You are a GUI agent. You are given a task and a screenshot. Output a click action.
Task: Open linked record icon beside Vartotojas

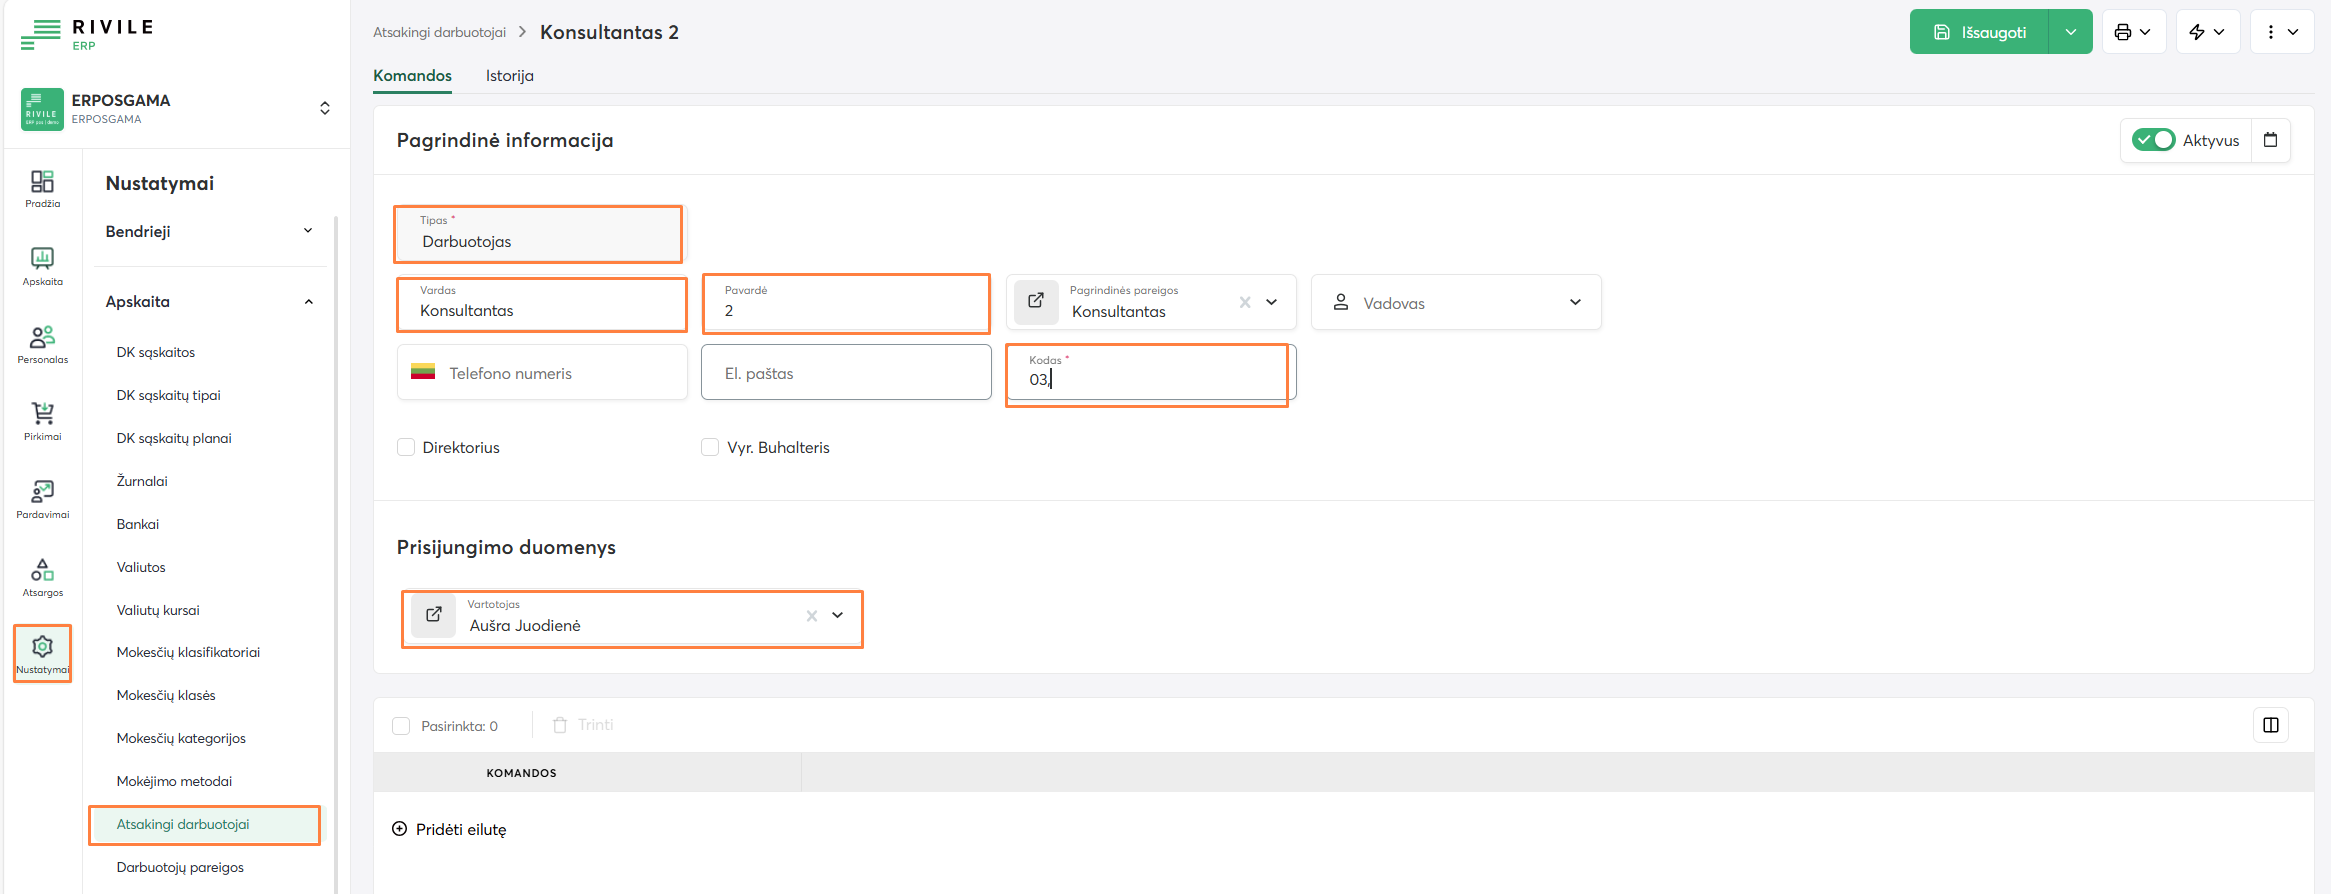click(x=434, y=615)
